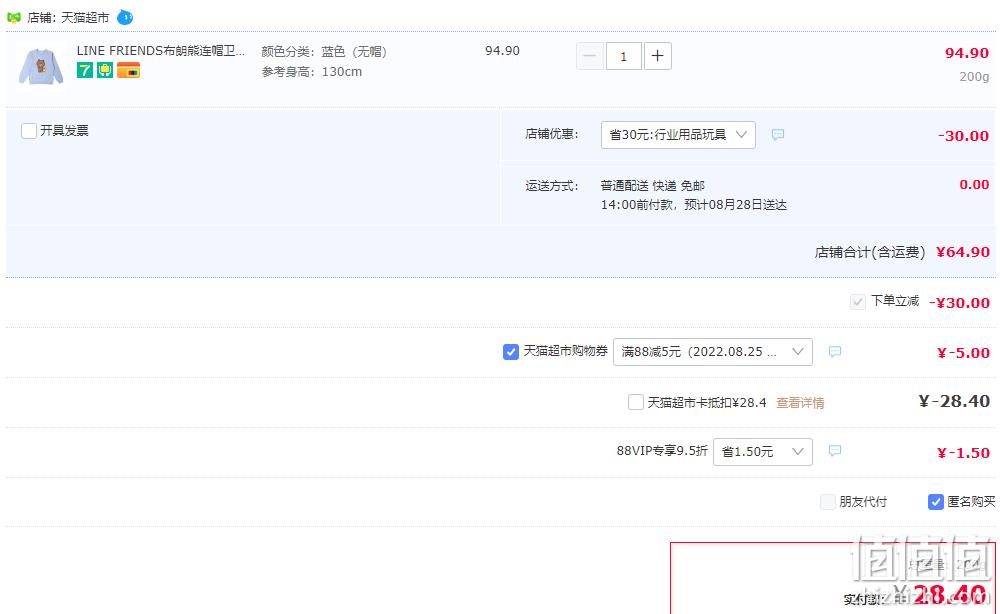Screen dimensions: 1000x614
Task: Open the 店铺优惠 discount dropdown
Action: click(678, 135)
